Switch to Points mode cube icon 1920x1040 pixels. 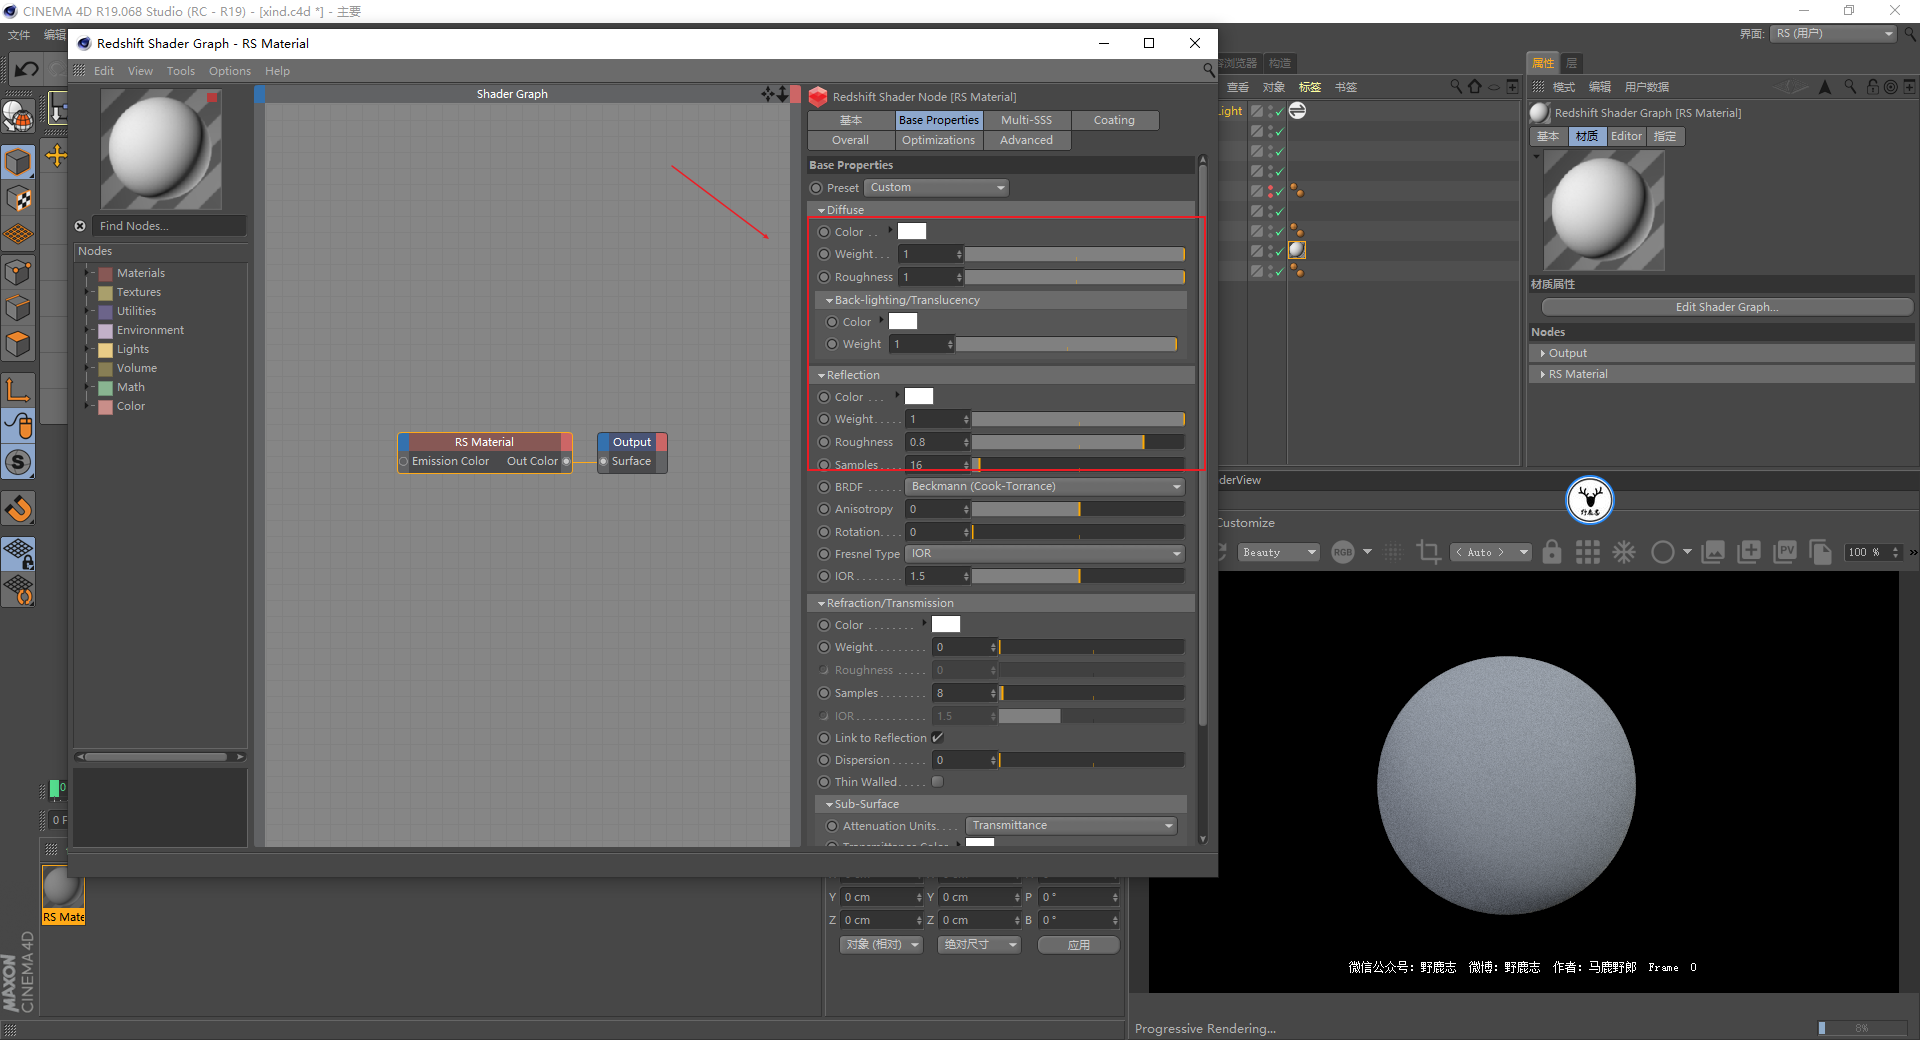(x=18, y=272)
